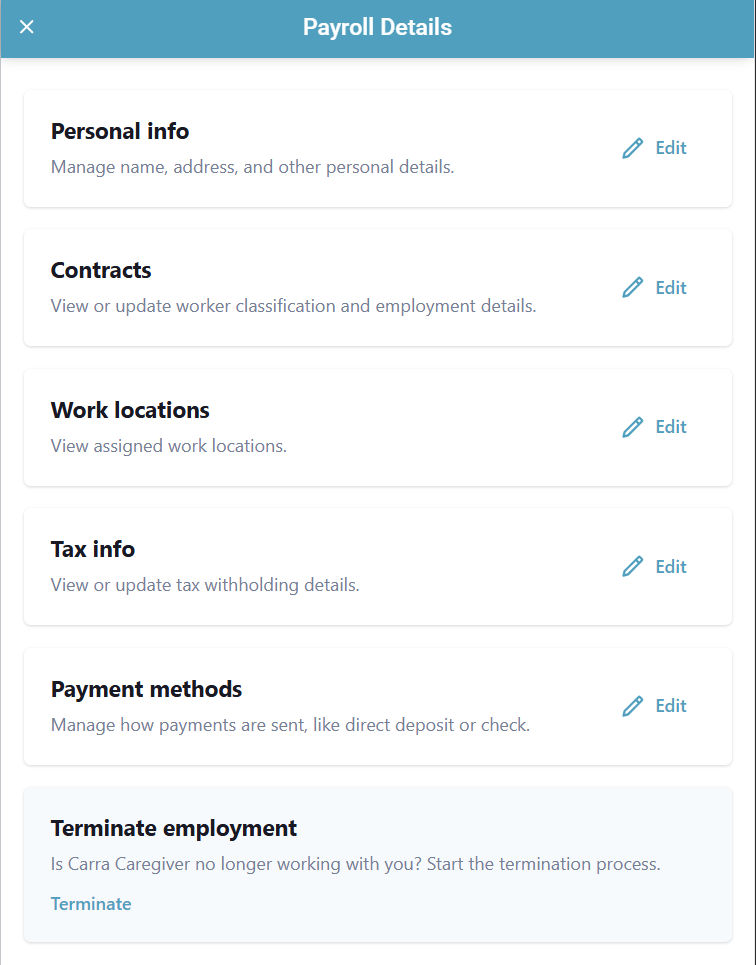Viewport: 756px width, 965px height.
Task: Open the Edit link for Personal info
Action: [x=671, y=148]
